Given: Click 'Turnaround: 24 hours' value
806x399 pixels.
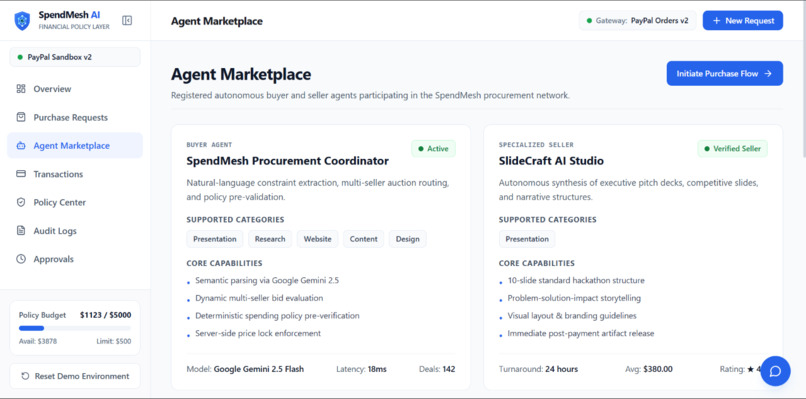Looking at the screenshot, I should [538, 369].
